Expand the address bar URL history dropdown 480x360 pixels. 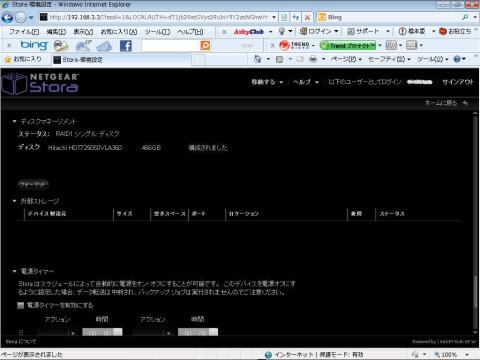(274, 17)
